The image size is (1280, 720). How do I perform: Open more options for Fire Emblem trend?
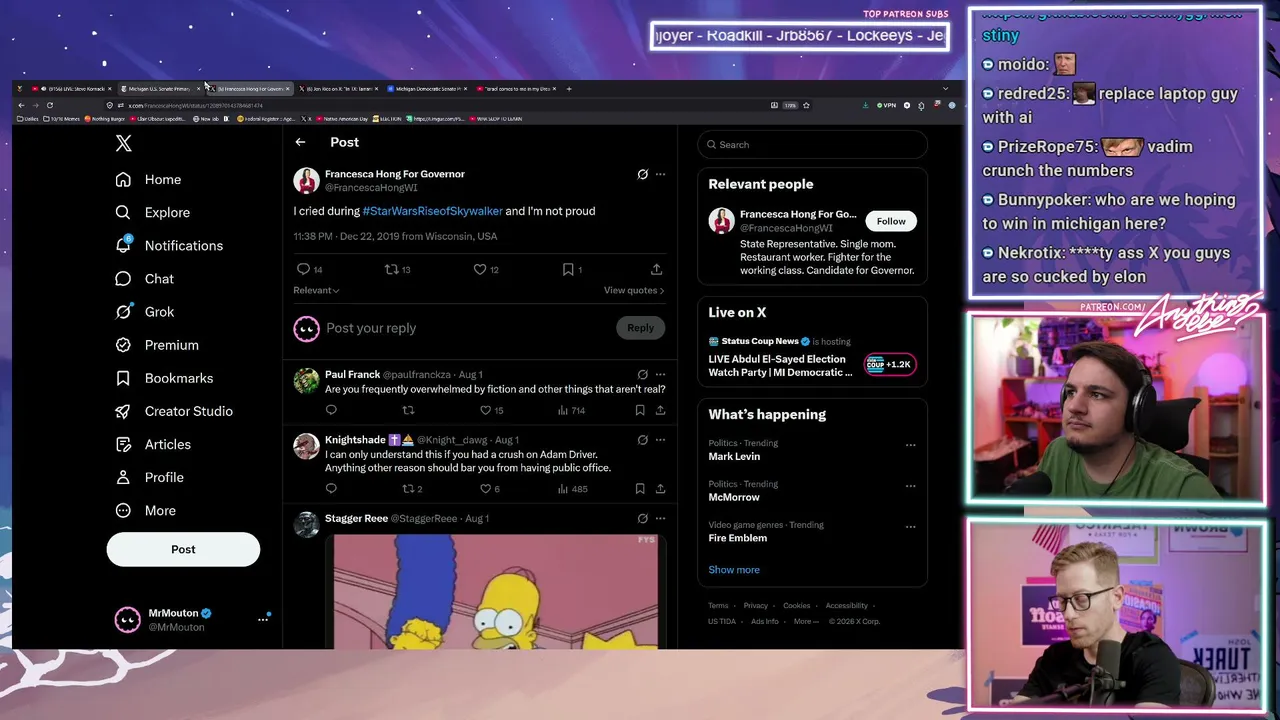click(x=910, y=527)
